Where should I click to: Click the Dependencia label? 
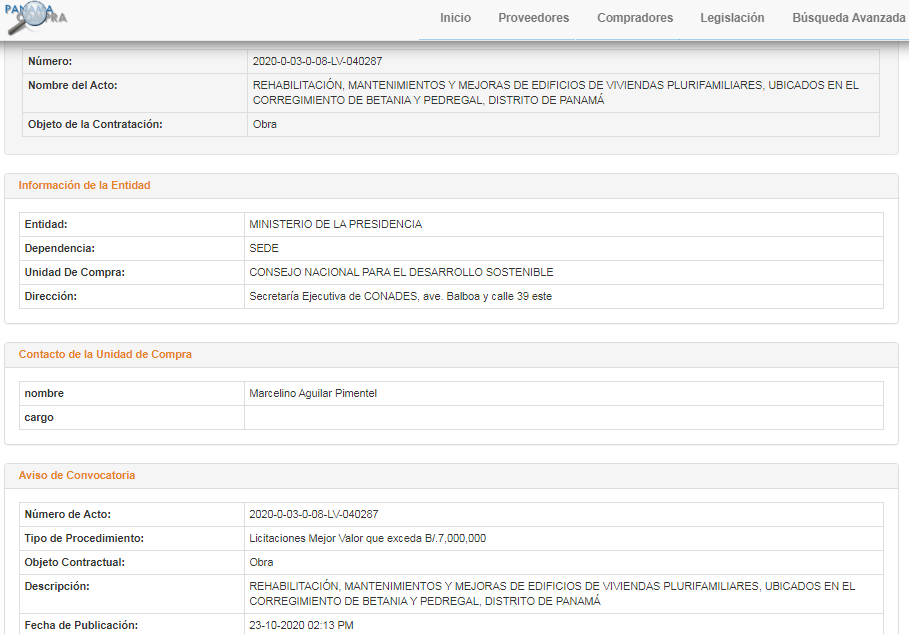pos(60,249)
